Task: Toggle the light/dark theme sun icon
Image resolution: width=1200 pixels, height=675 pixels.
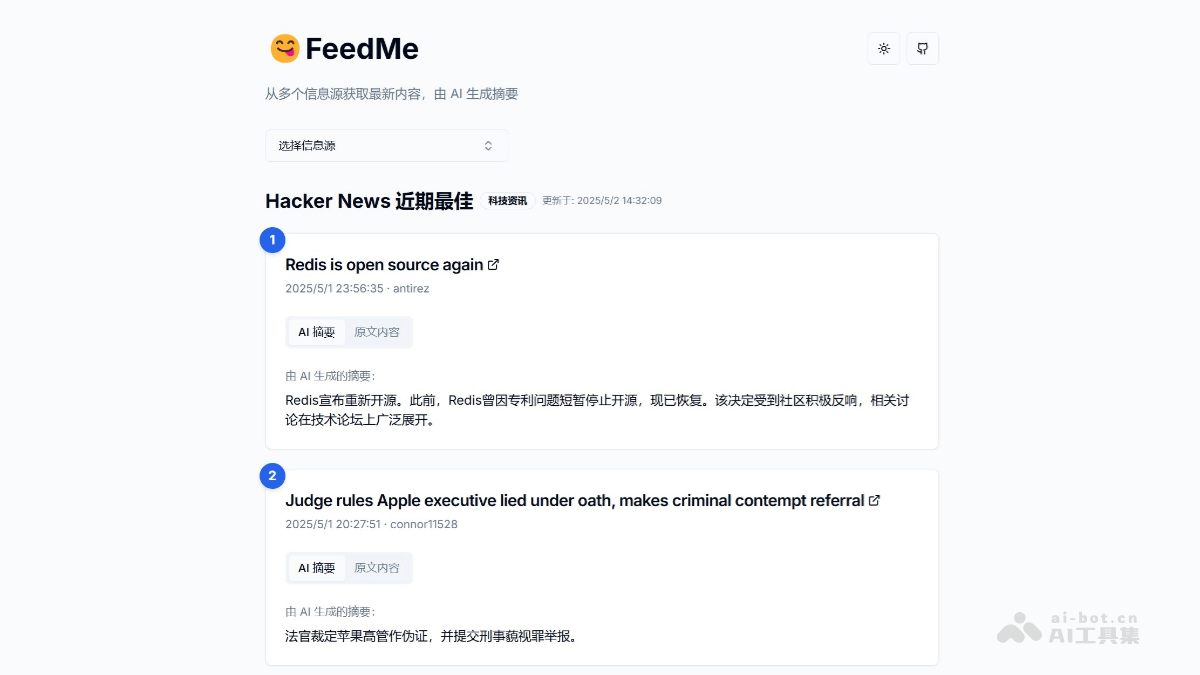Action: pyautogui.click(x=883, y=48)
